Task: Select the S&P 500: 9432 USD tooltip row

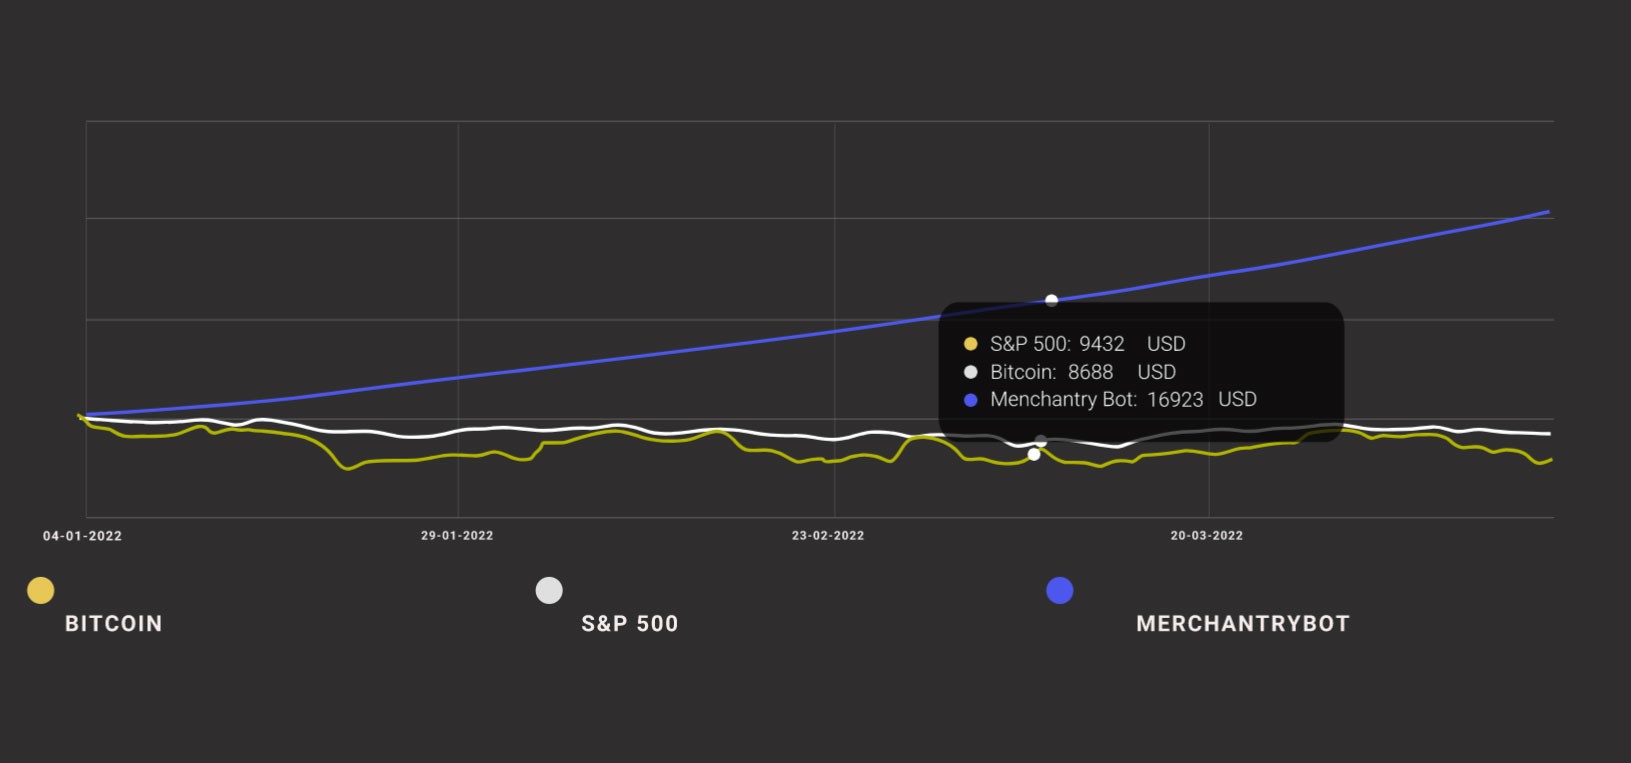Action: (1087, 344)
